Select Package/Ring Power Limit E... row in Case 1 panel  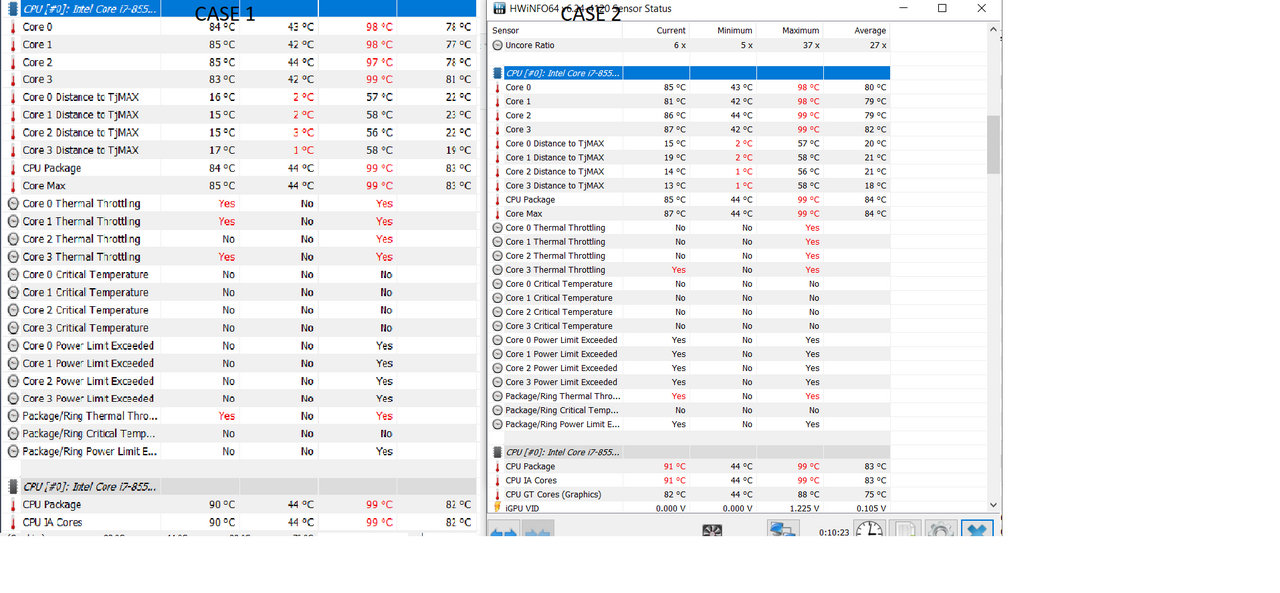point(238,451)
